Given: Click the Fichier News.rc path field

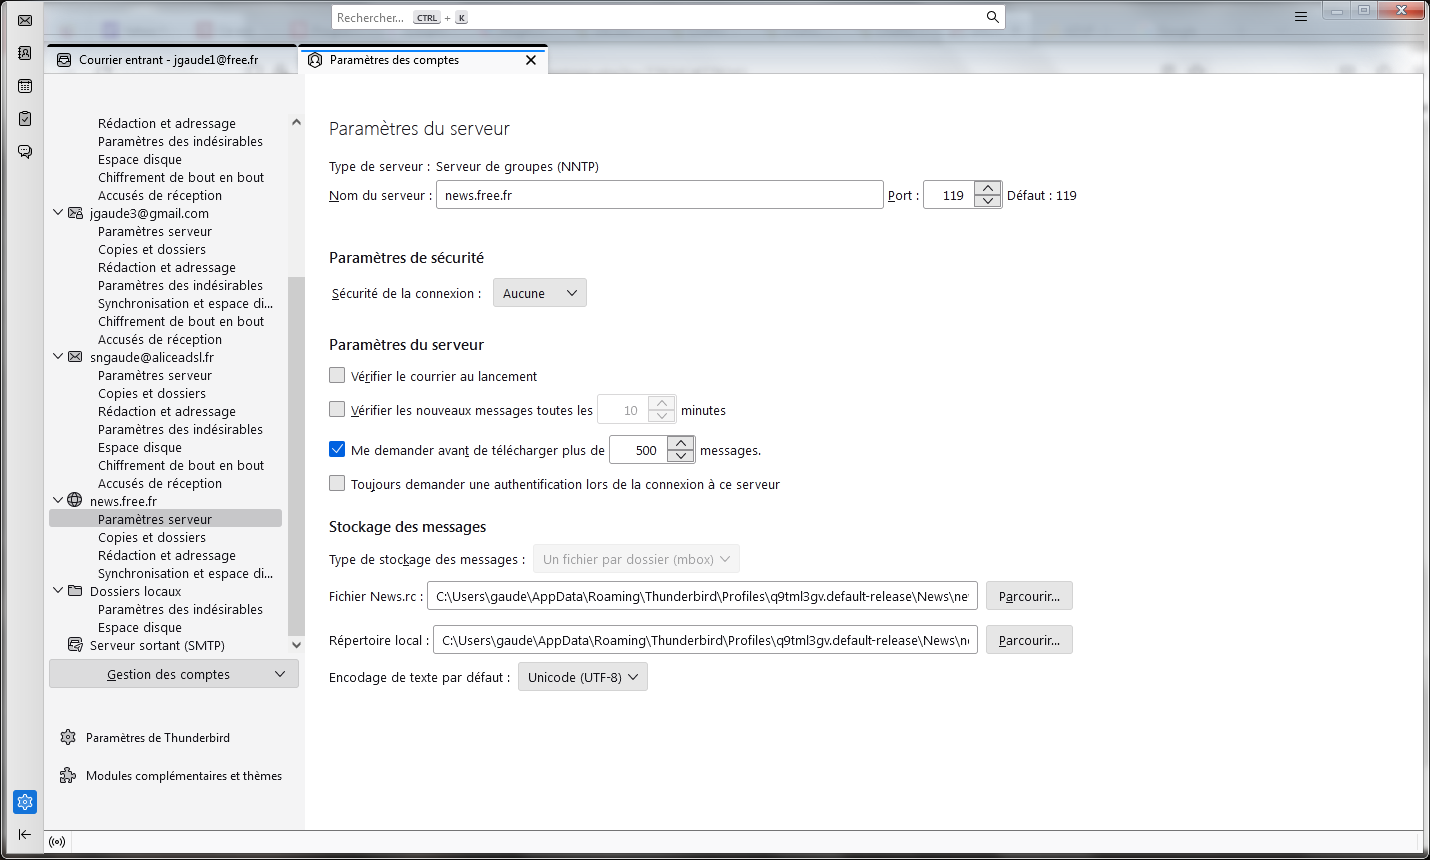Looking at the screenshot, I should [x=702, y=596].
